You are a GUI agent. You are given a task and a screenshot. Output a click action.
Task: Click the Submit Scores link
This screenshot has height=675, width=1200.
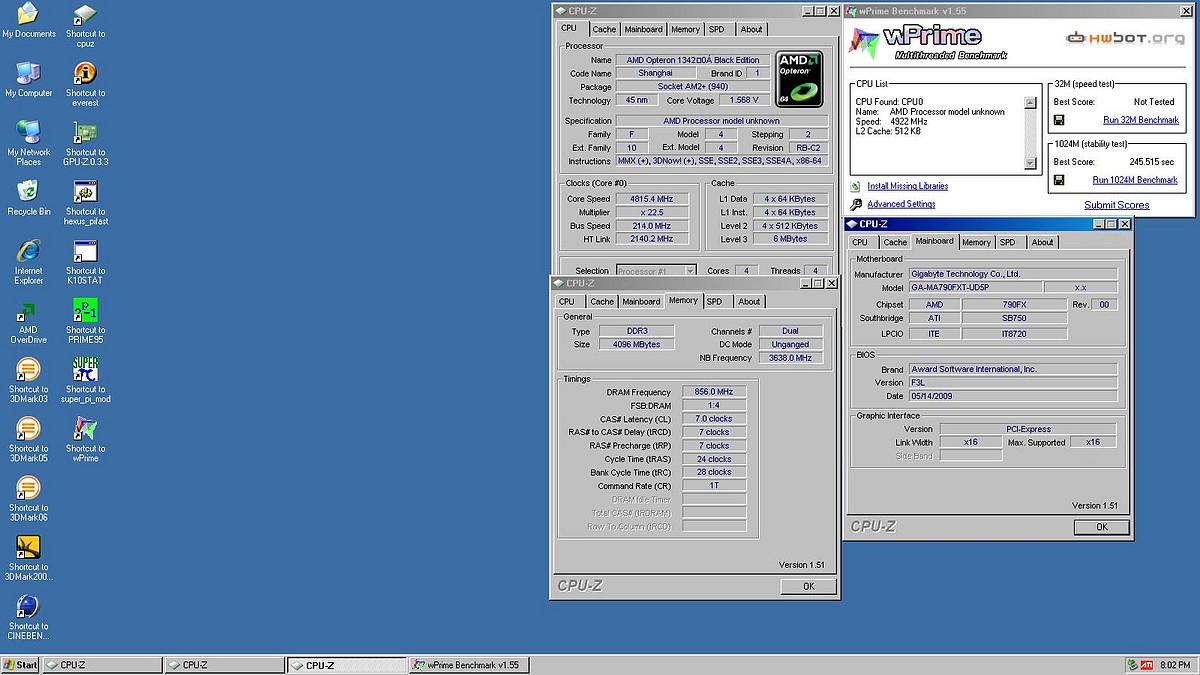[1117, 205]
